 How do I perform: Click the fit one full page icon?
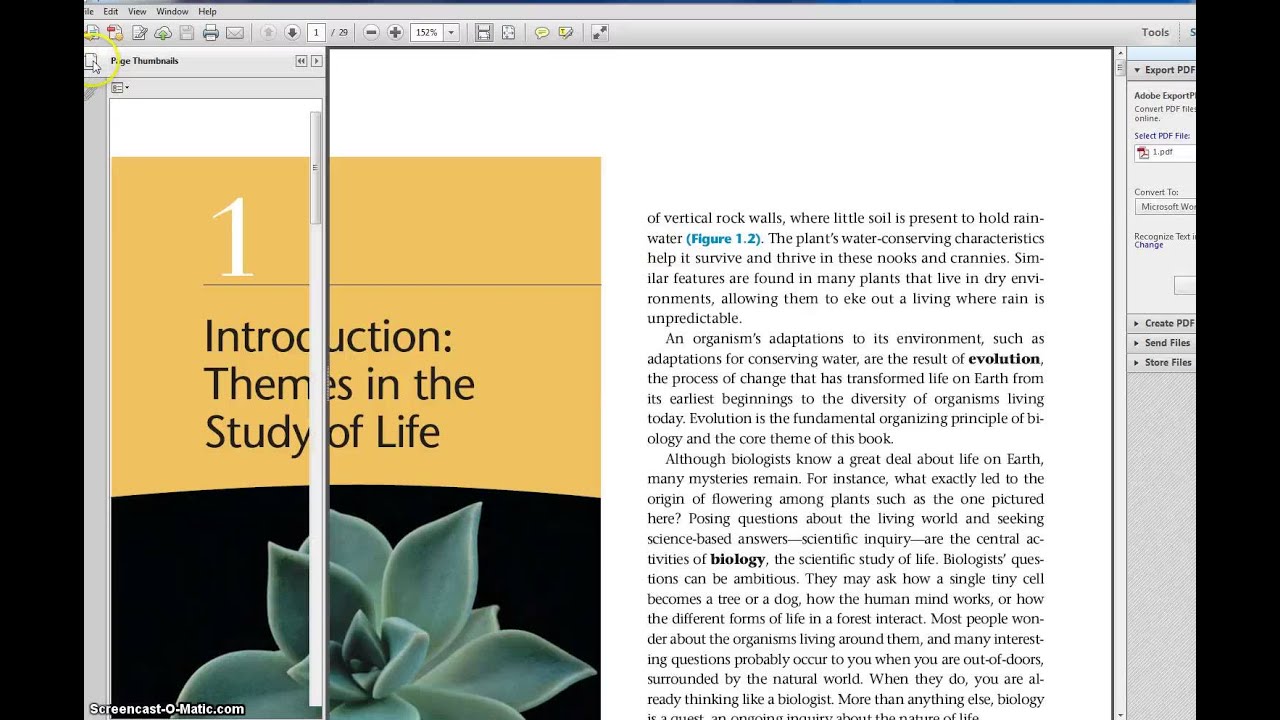click(508, 33)
